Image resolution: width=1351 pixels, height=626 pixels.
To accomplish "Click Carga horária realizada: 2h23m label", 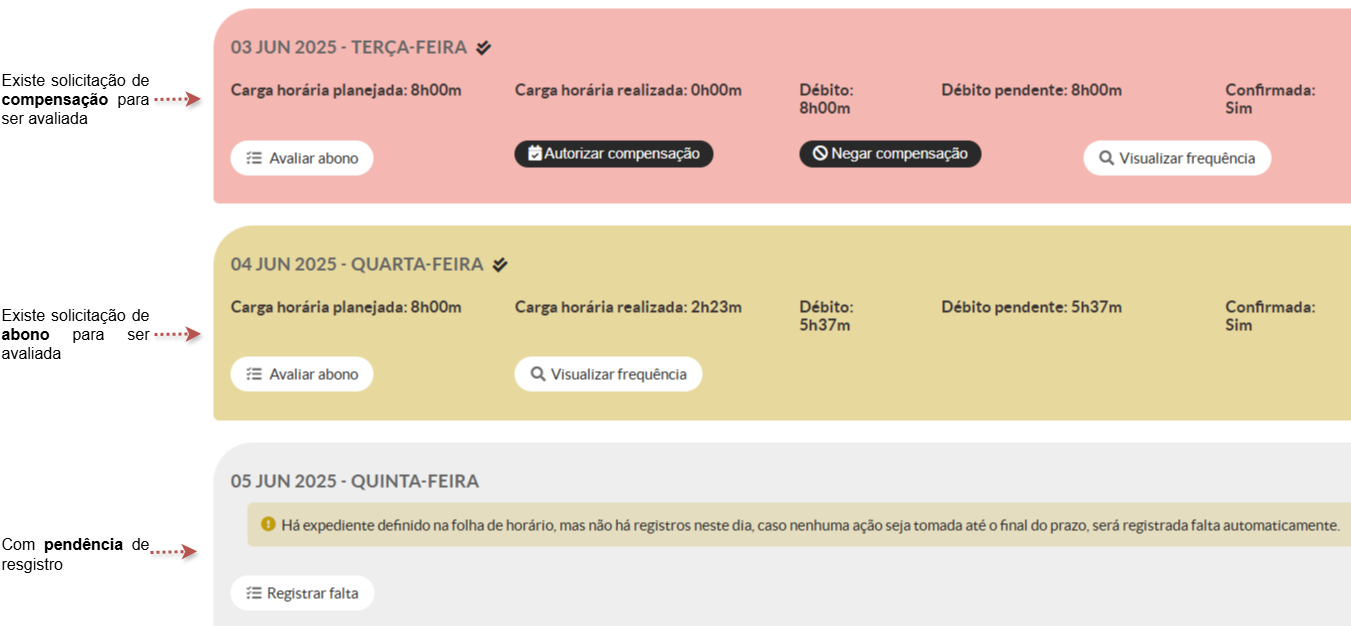I will 628,307.
